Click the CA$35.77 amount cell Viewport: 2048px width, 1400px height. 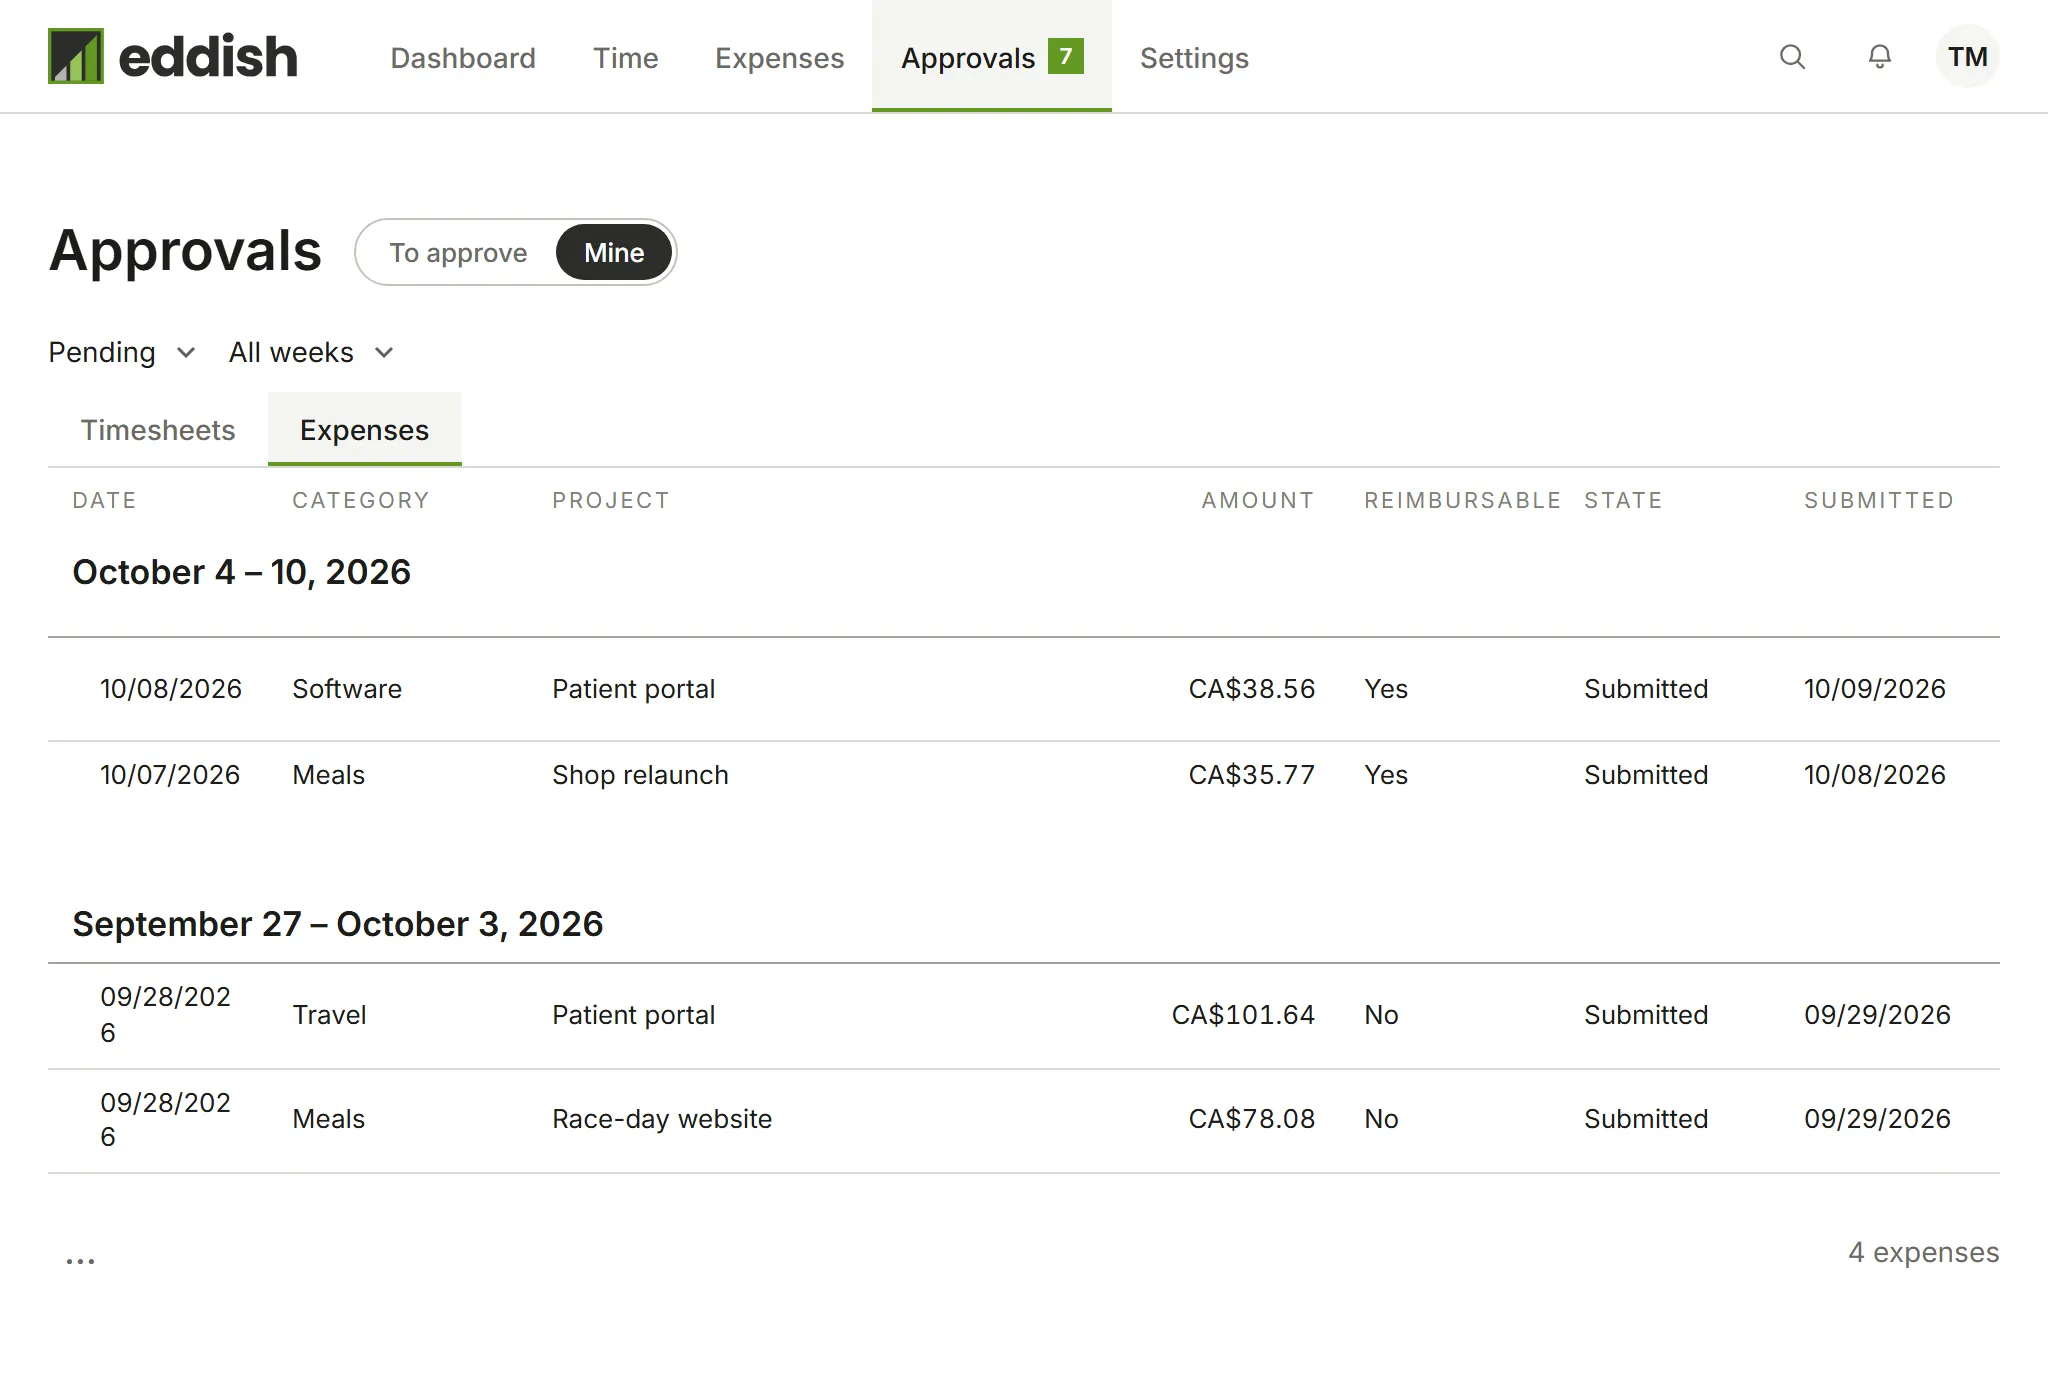tap(1251, 775)
